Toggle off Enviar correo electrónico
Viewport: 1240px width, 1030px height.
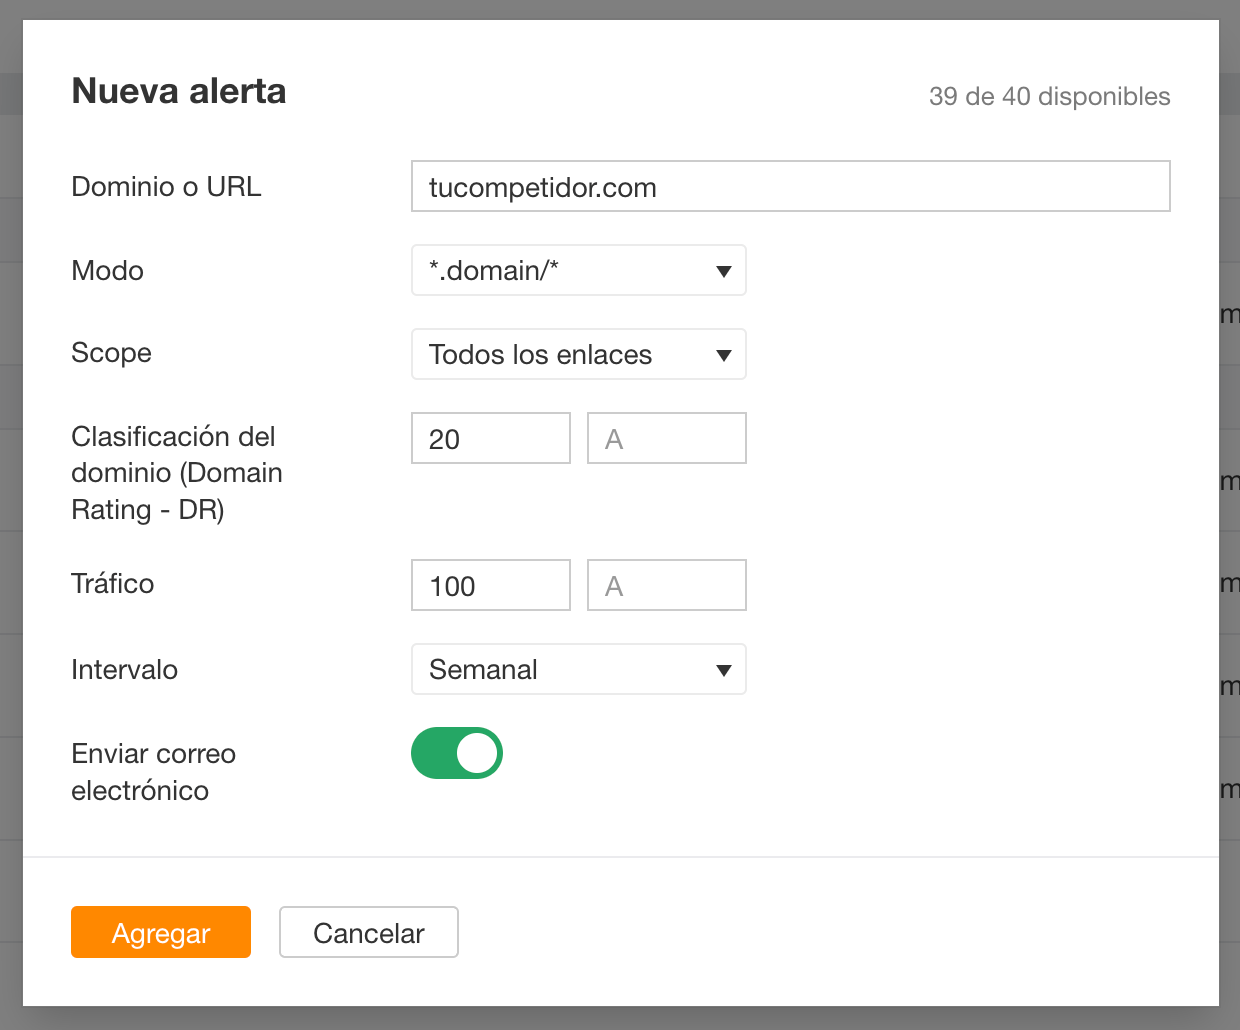[x=456, y=753]
